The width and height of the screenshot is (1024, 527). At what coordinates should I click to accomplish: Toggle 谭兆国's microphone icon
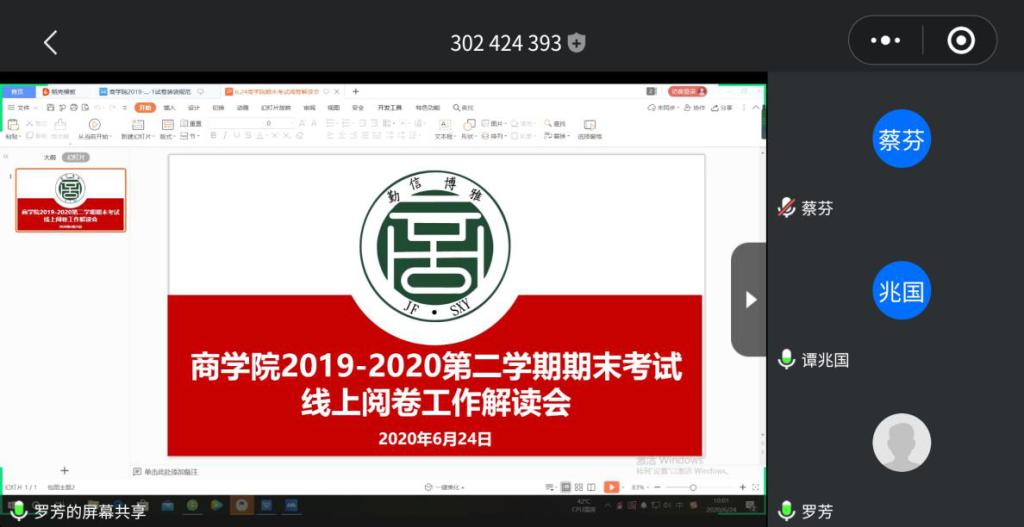787,359
